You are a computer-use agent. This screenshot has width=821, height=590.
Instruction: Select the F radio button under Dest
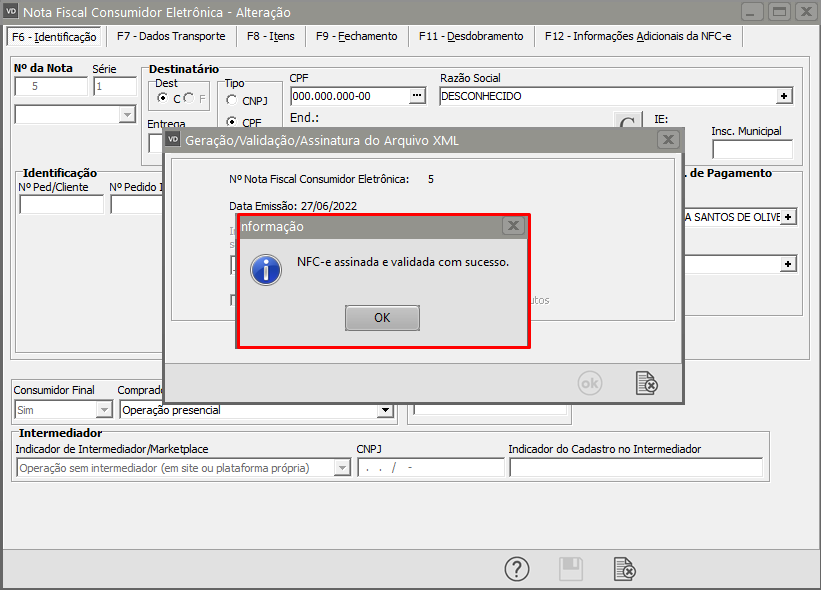(x=189, y=98)
